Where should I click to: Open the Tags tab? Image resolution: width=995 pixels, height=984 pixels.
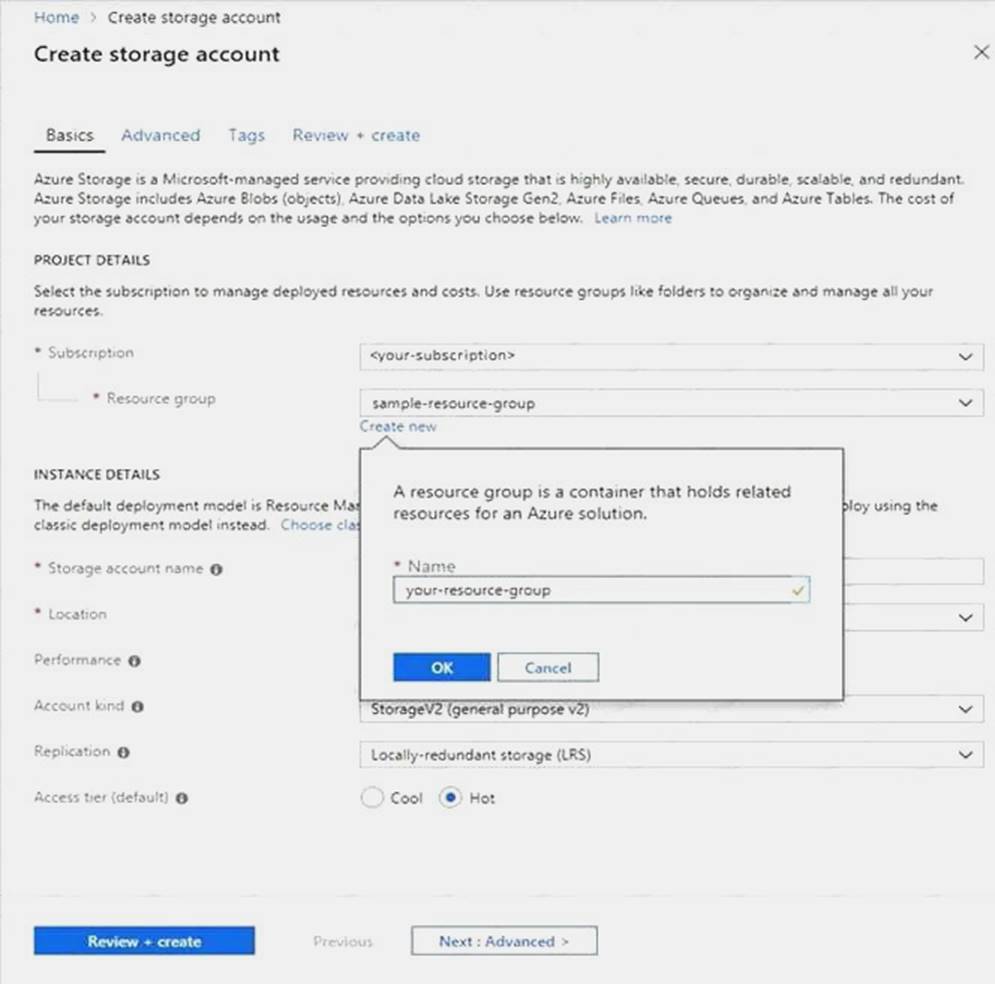click(246, 135)
